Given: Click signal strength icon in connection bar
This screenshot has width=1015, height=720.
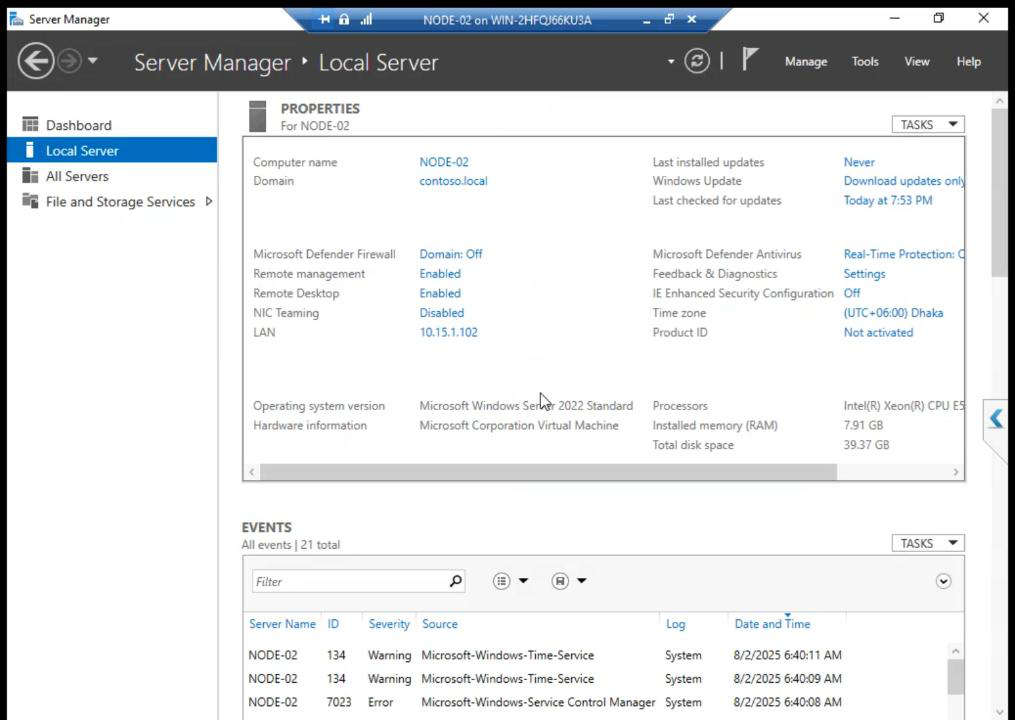Looking at the screenshot, I should point(366,19).
